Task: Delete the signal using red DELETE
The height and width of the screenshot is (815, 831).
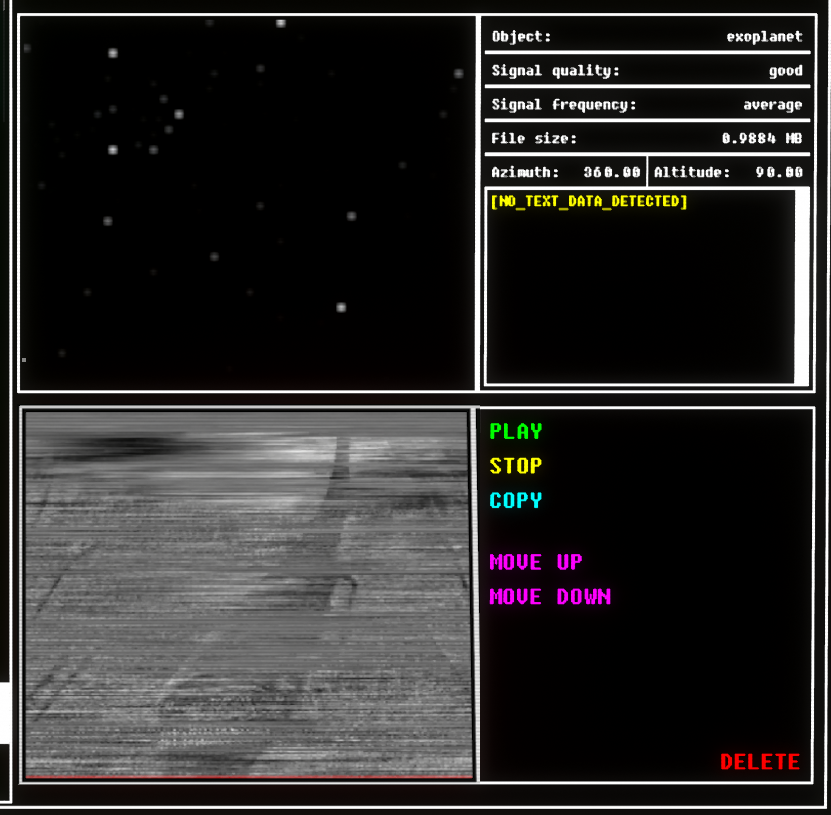Action: pyautogui.click(x=759, y=762)
